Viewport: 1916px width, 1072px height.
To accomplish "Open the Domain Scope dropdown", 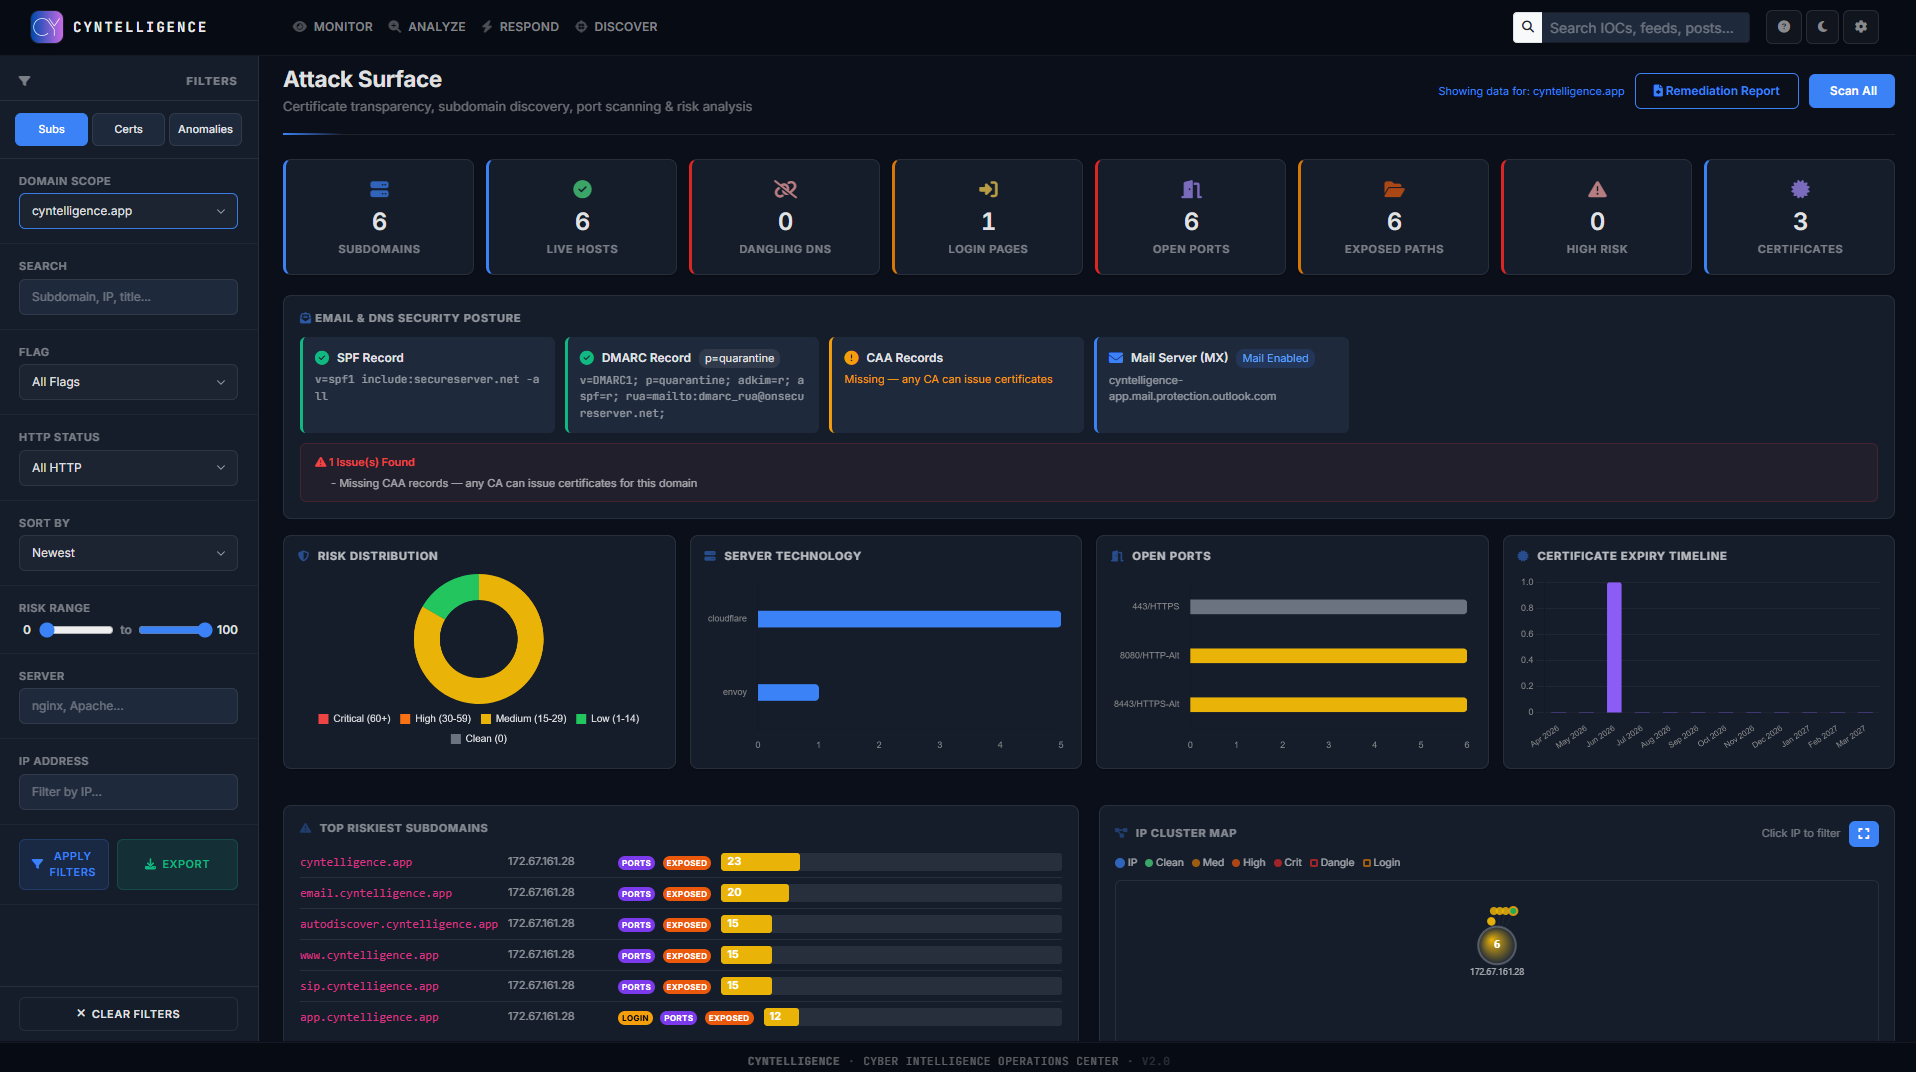I will pyautogui.click(x=128, y=211).
